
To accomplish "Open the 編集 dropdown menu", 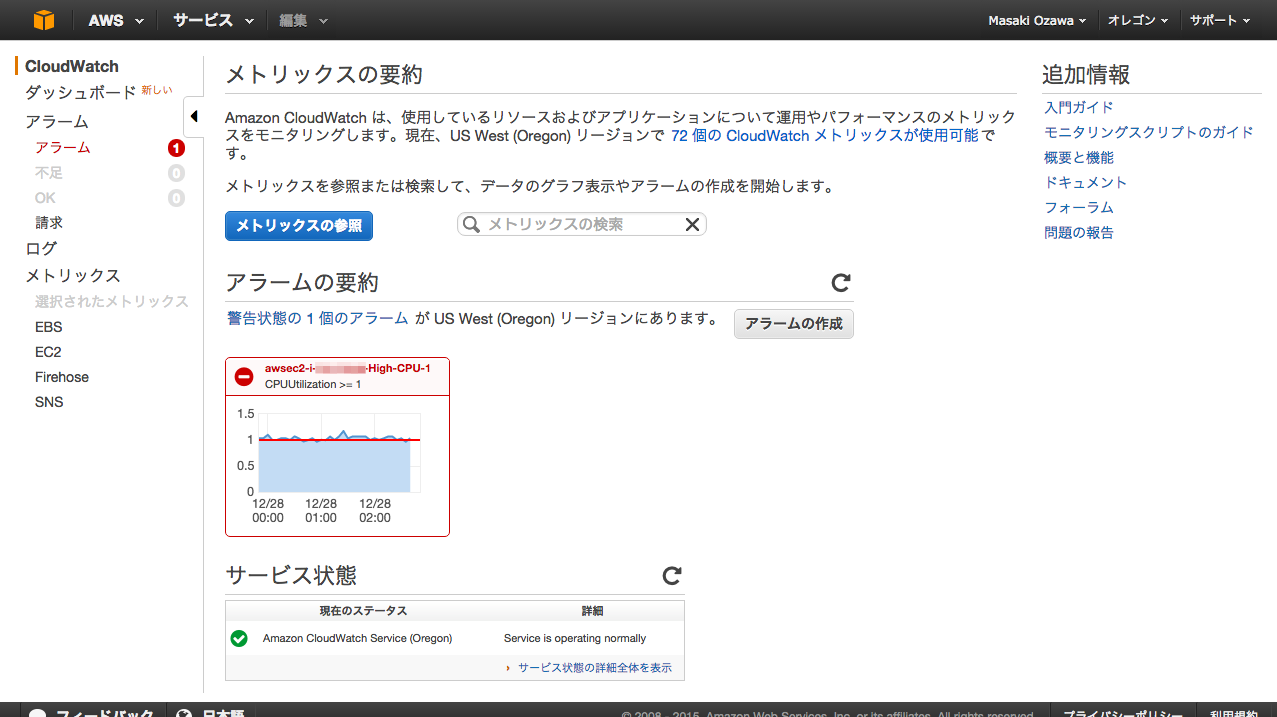I will tap(303, 20).
